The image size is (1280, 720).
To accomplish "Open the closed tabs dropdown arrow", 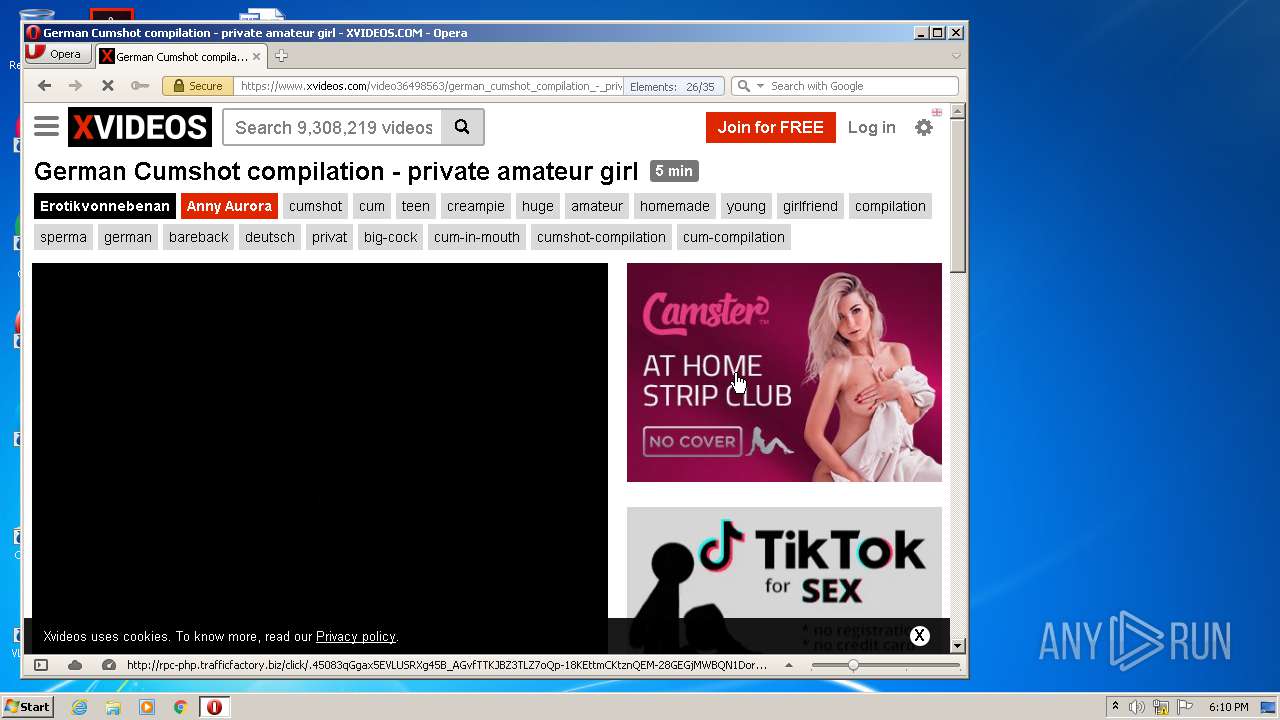I will 956,56.
